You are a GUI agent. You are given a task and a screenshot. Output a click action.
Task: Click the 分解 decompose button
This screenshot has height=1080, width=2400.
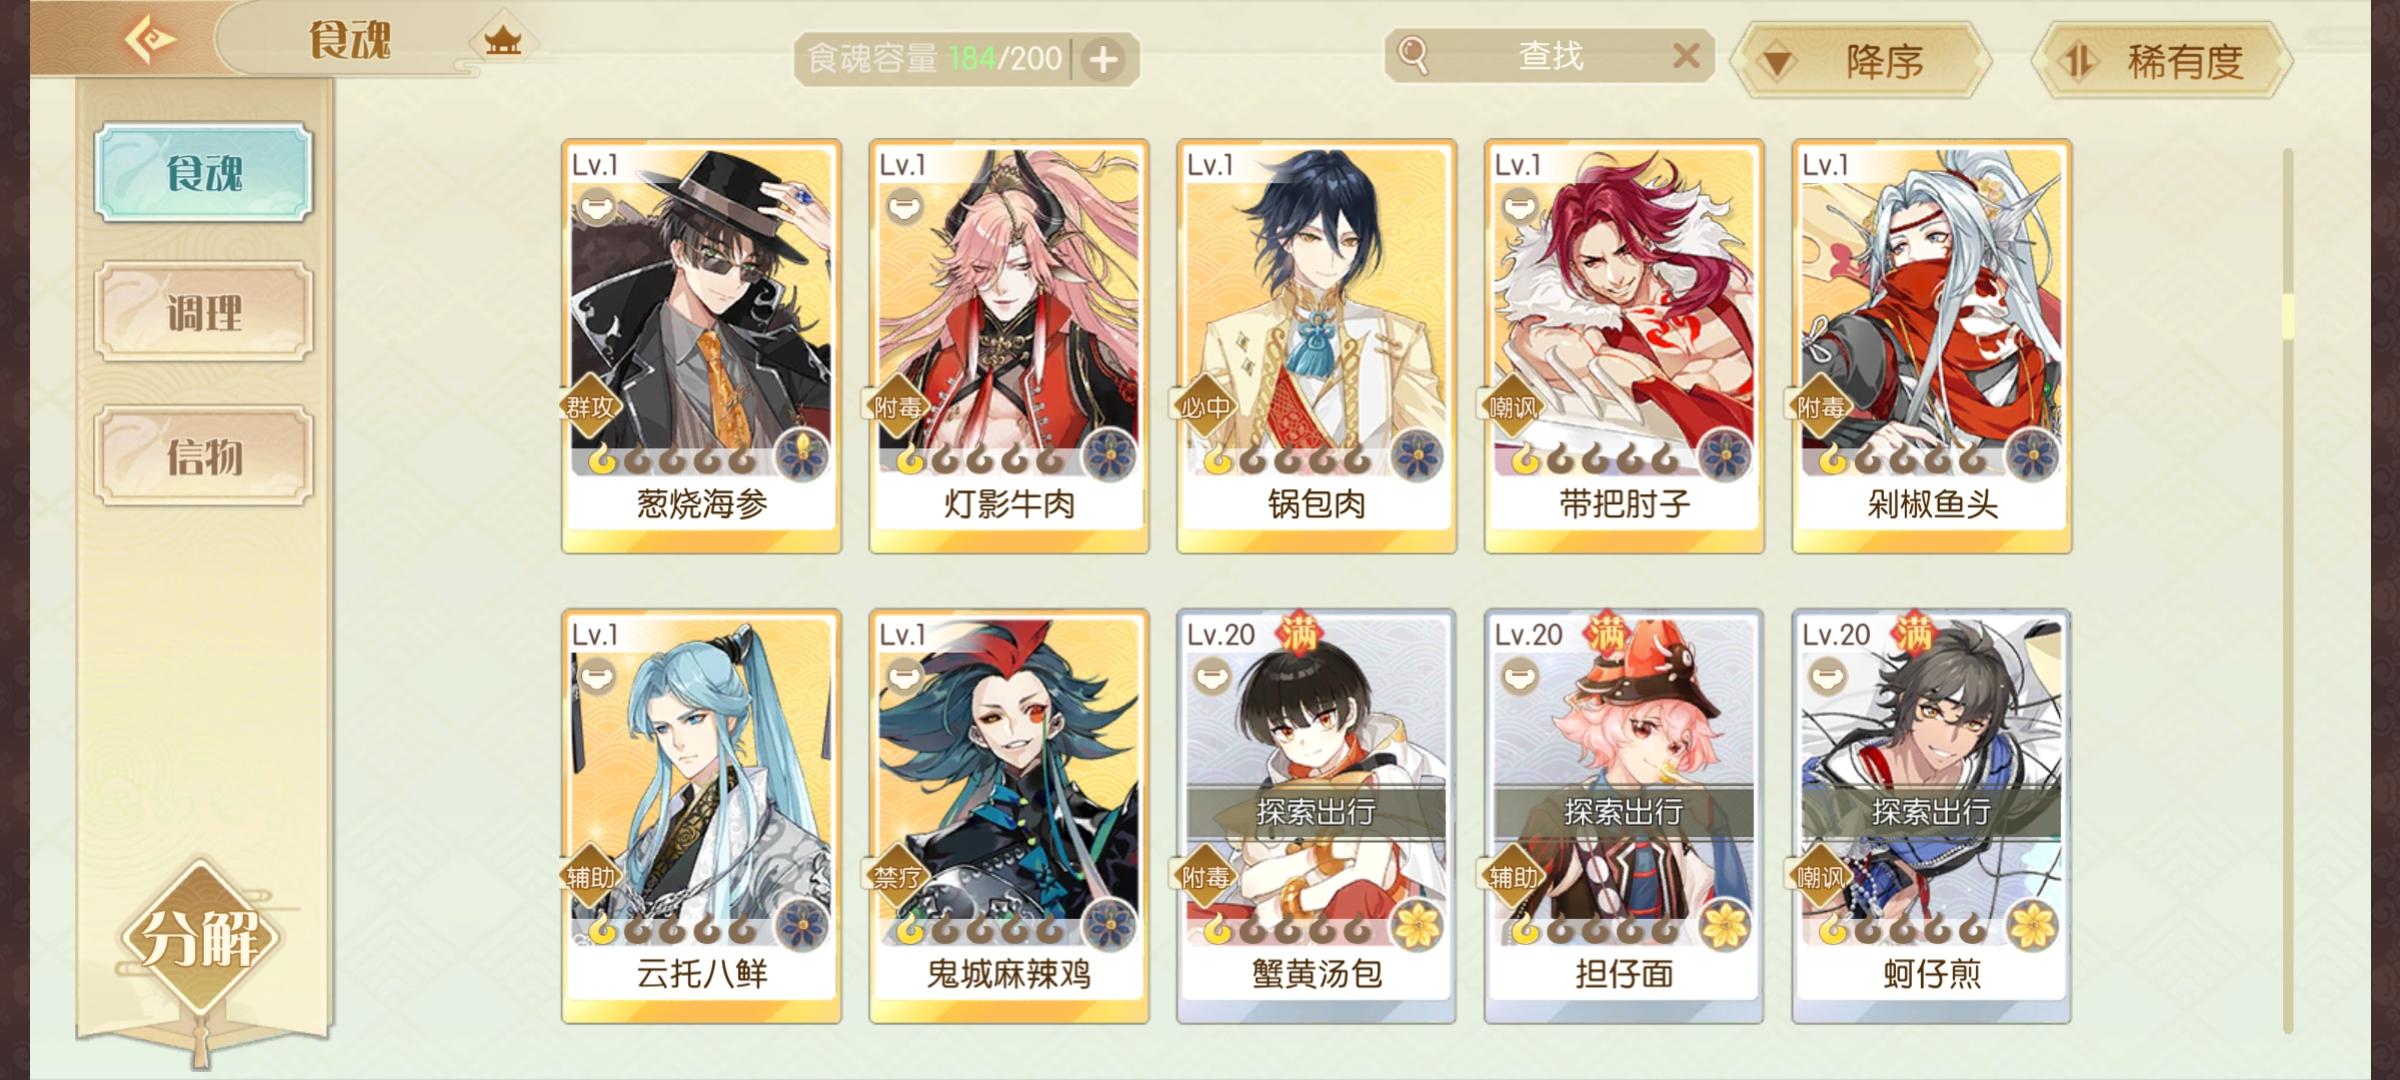pos(200,938)
